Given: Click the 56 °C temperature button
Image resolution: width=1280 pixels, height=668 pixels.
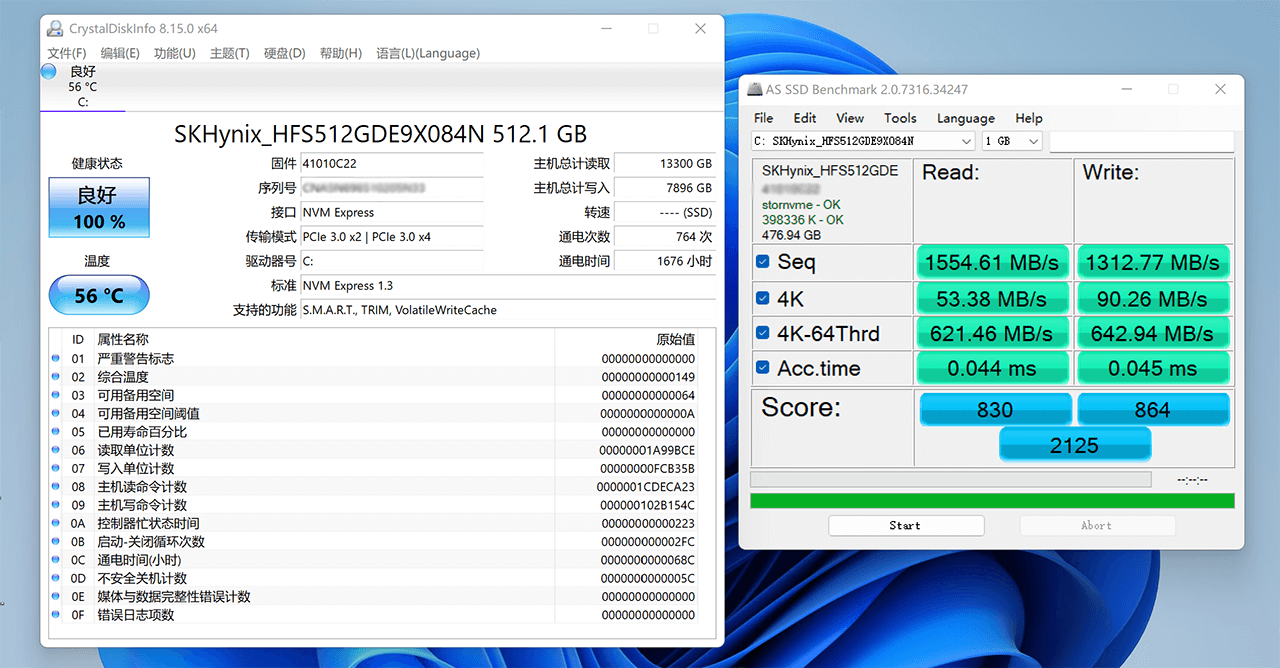Looking at the screenshot, I should [99, 295].
